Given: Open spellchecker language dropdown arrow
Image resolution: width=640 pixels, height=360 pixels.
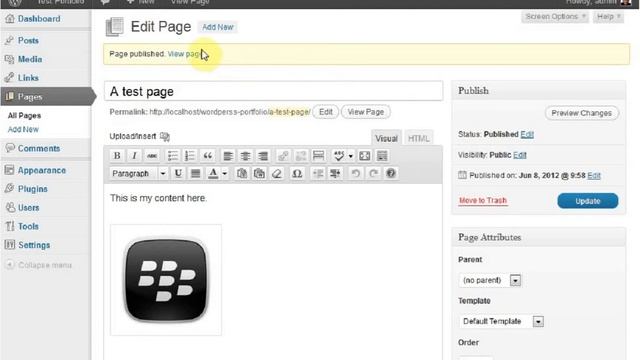Looking at the screenshot, I should click(x=351, y=156).
